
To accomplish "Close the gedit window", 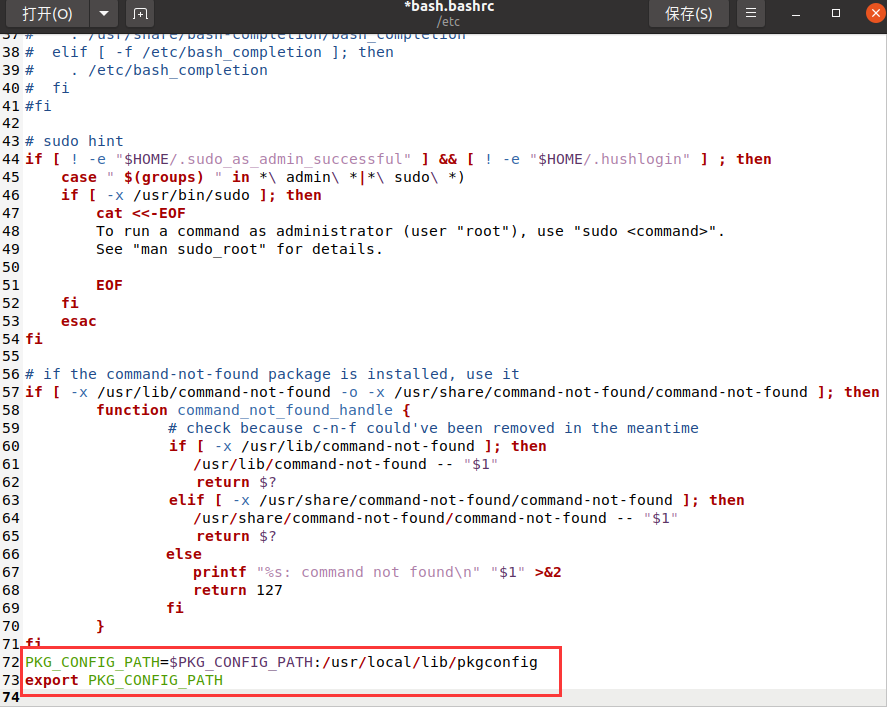I will pos(875,14).
